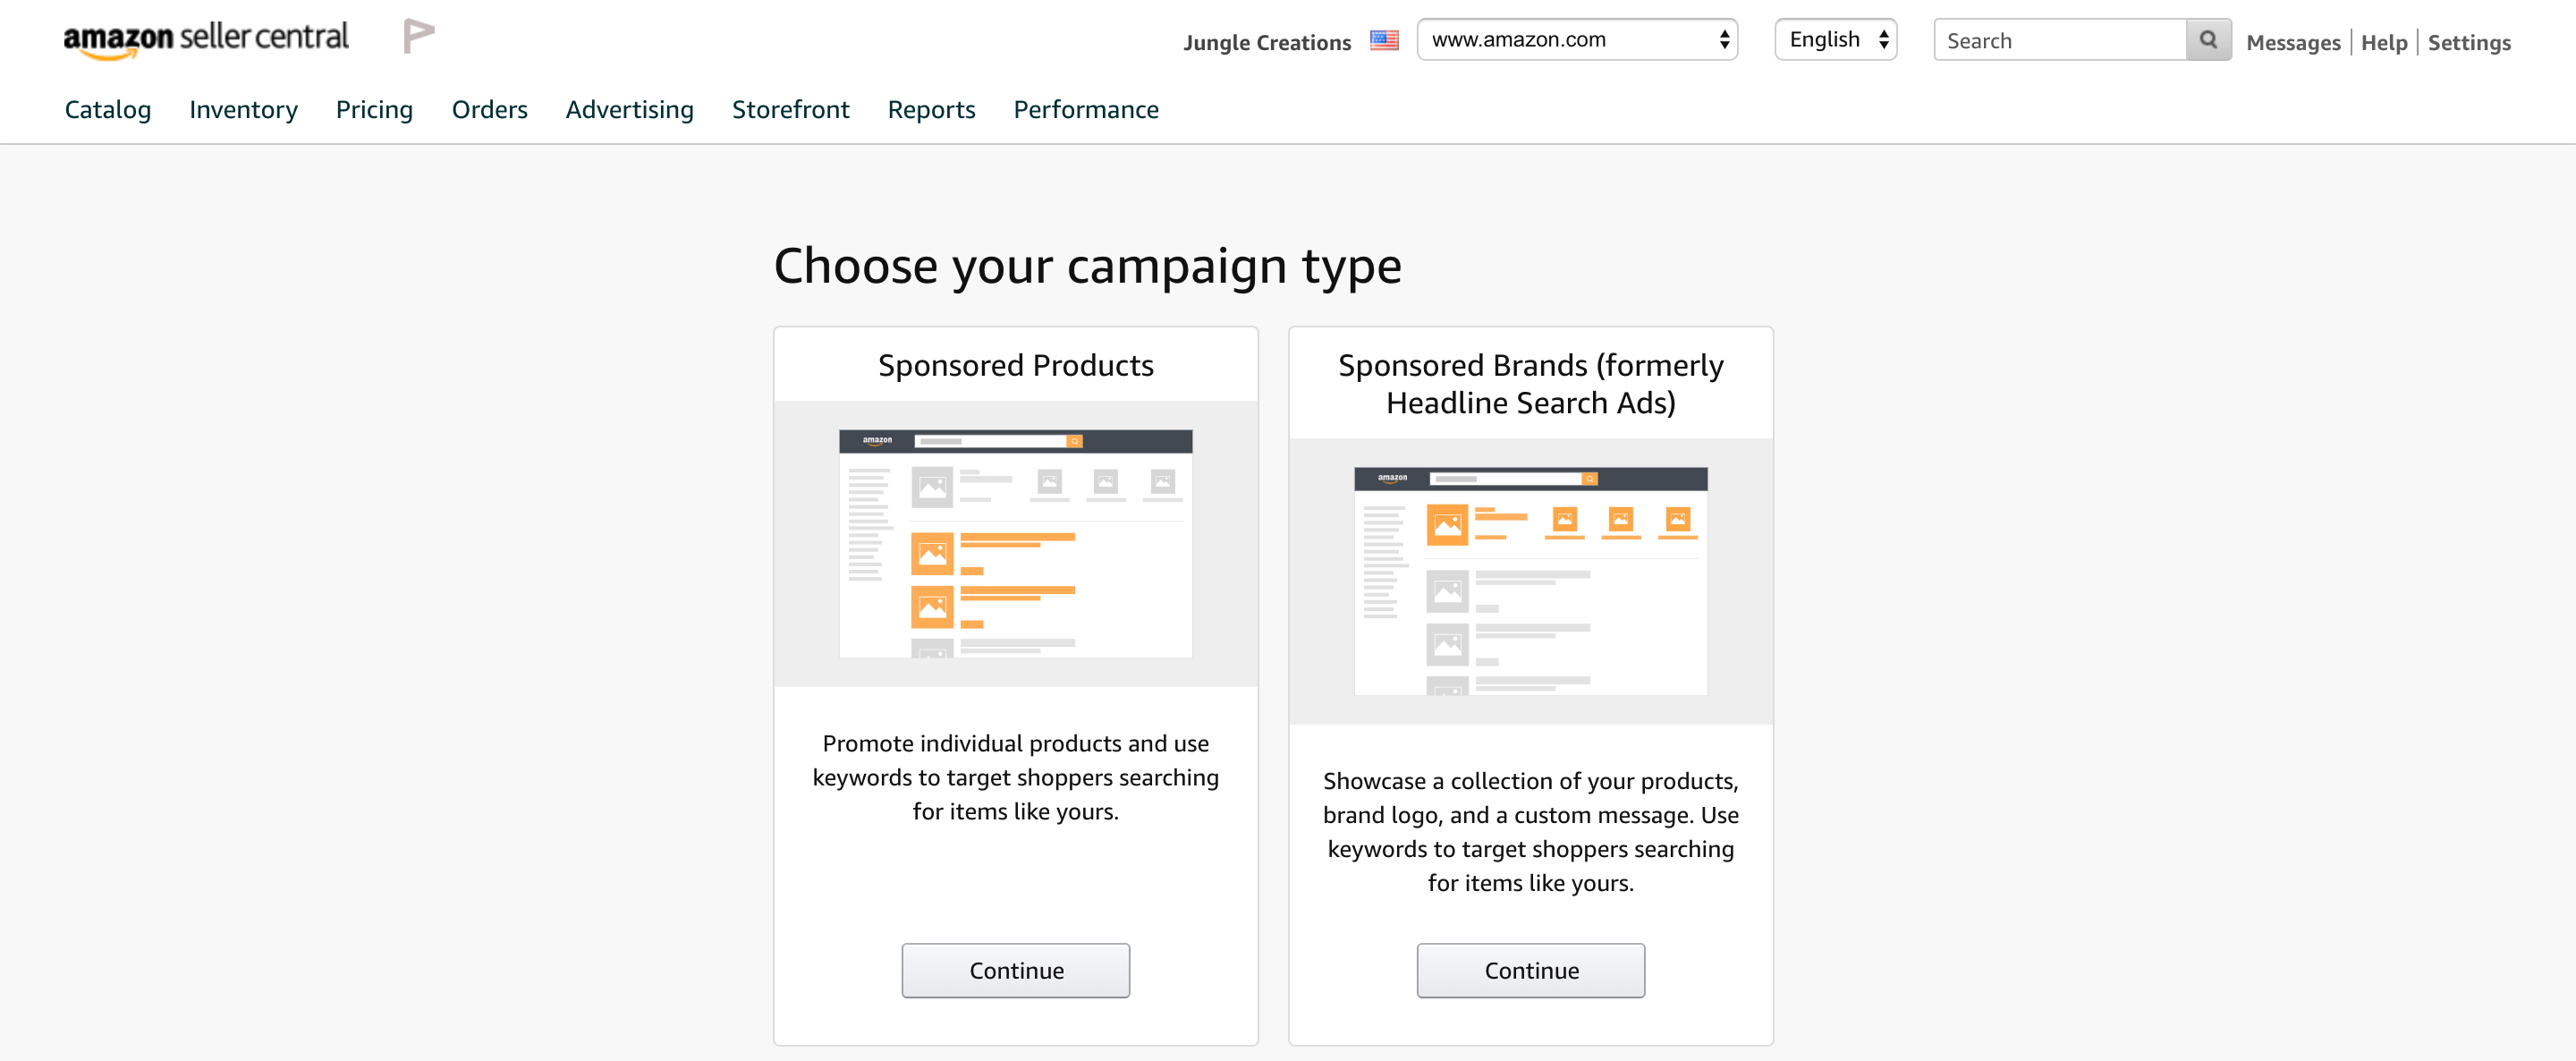Open the Storefront menu

point(790,110)
